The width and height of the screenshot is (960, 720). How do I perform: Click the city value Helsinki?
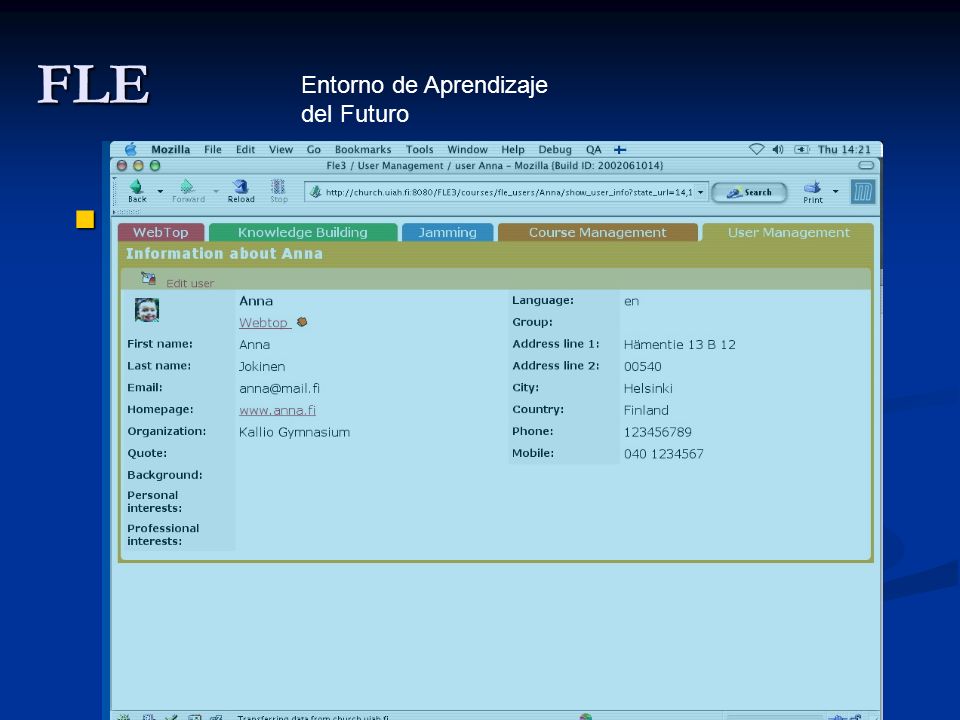[x=648, y=388]
